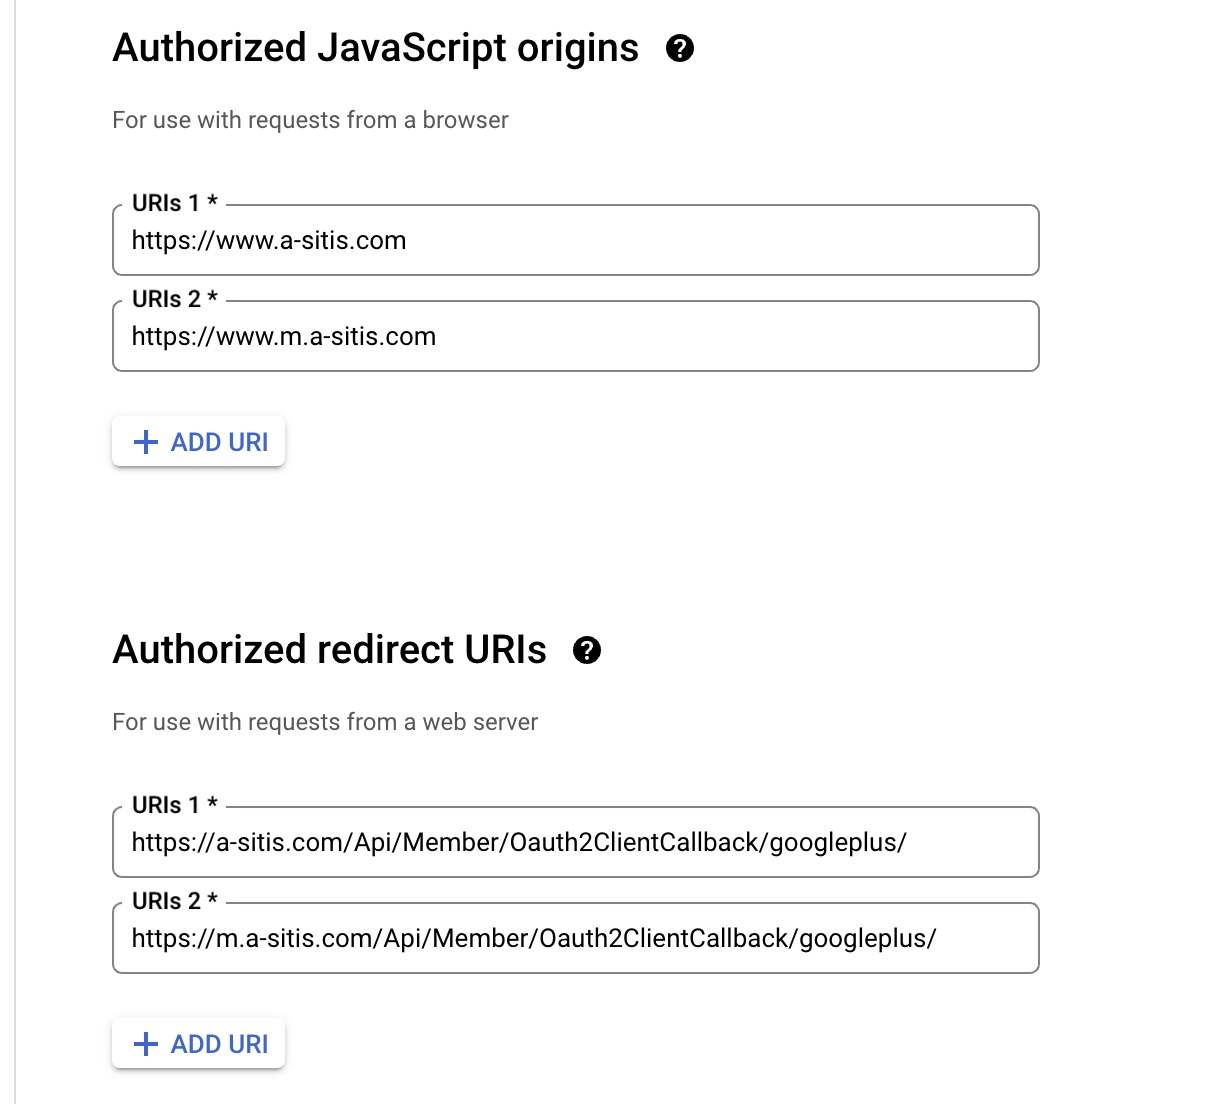
Task: Focus the https://www.m.a-sitis.com origin field
Action: (x=575, y=337)
